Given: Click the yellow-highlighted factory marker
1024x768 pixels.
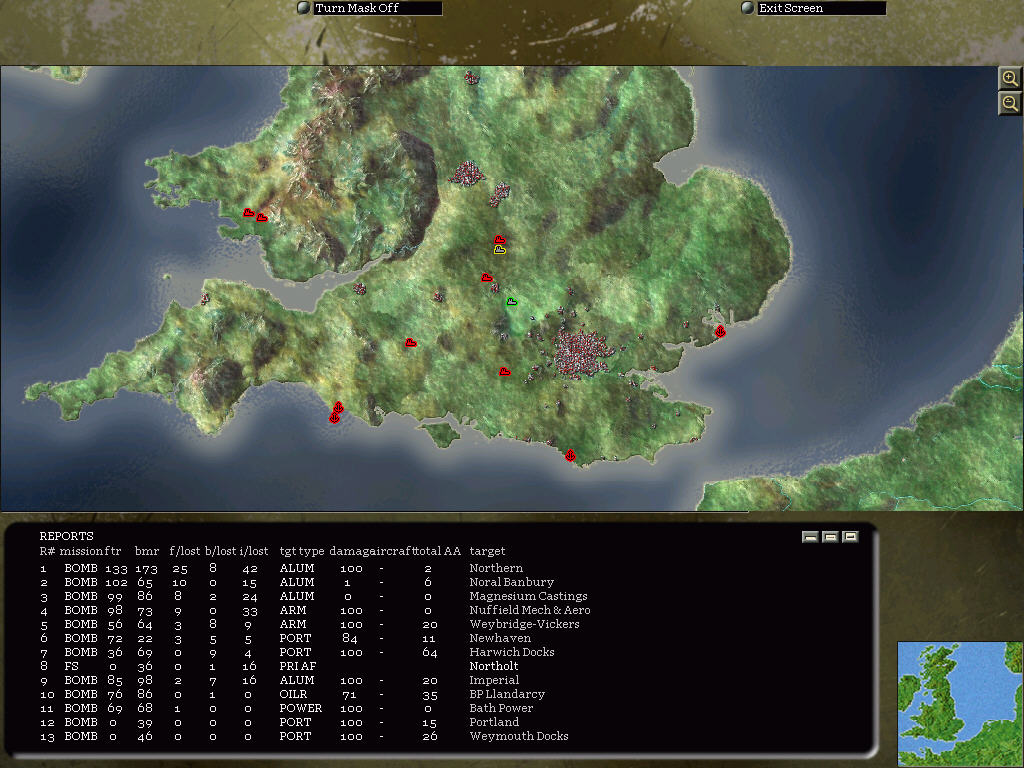Looking at the screenshot, I should coord(499,247).
